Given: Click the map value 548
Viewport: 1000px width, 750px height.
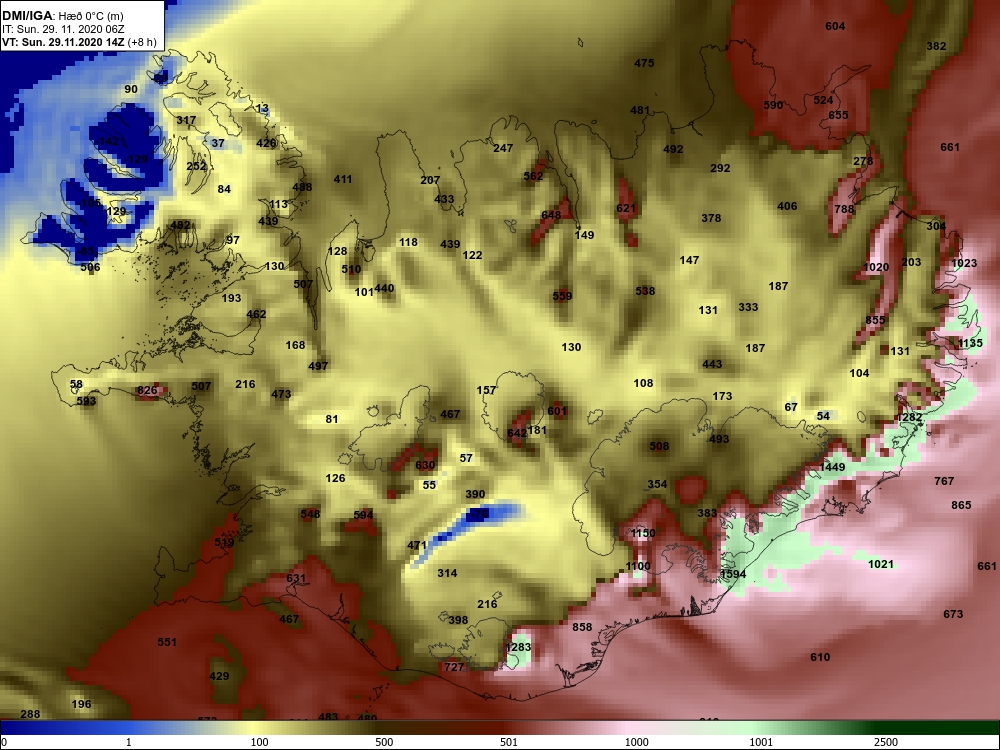Looking at the screenshot, I should [x=310, y=514].
